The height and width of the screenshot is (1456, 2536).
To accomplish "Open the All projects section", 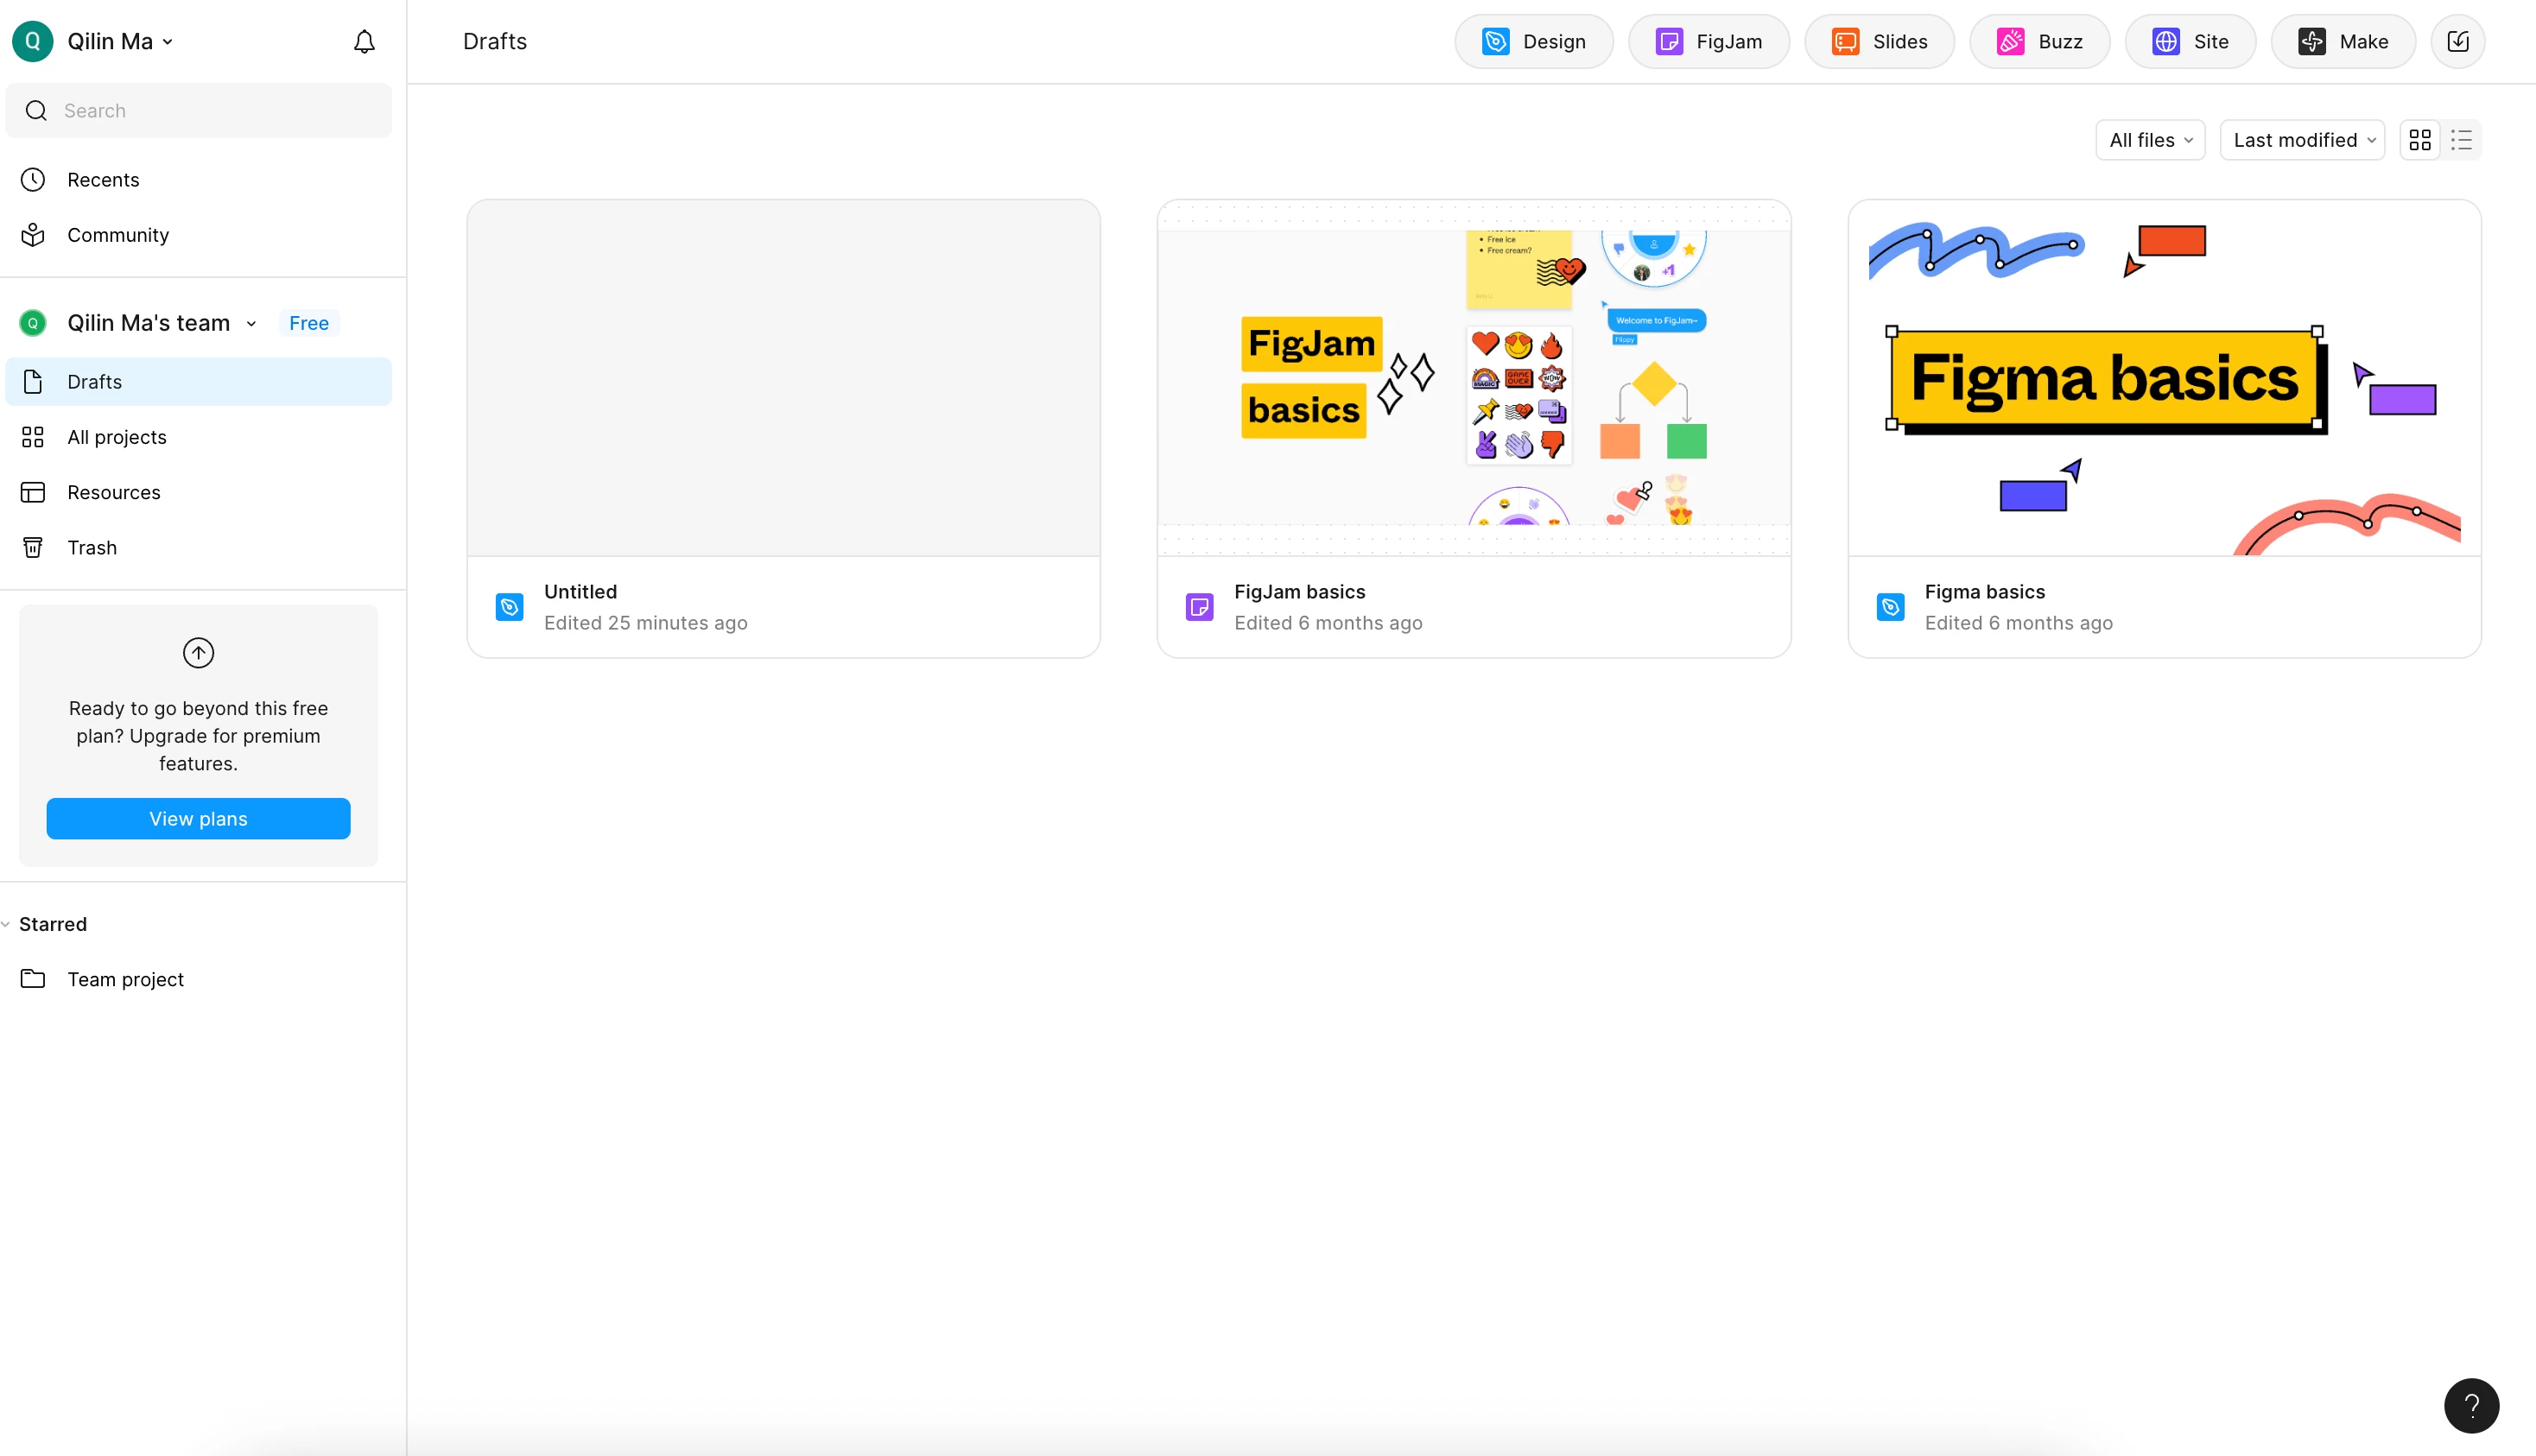I will [x=116, y=437].
